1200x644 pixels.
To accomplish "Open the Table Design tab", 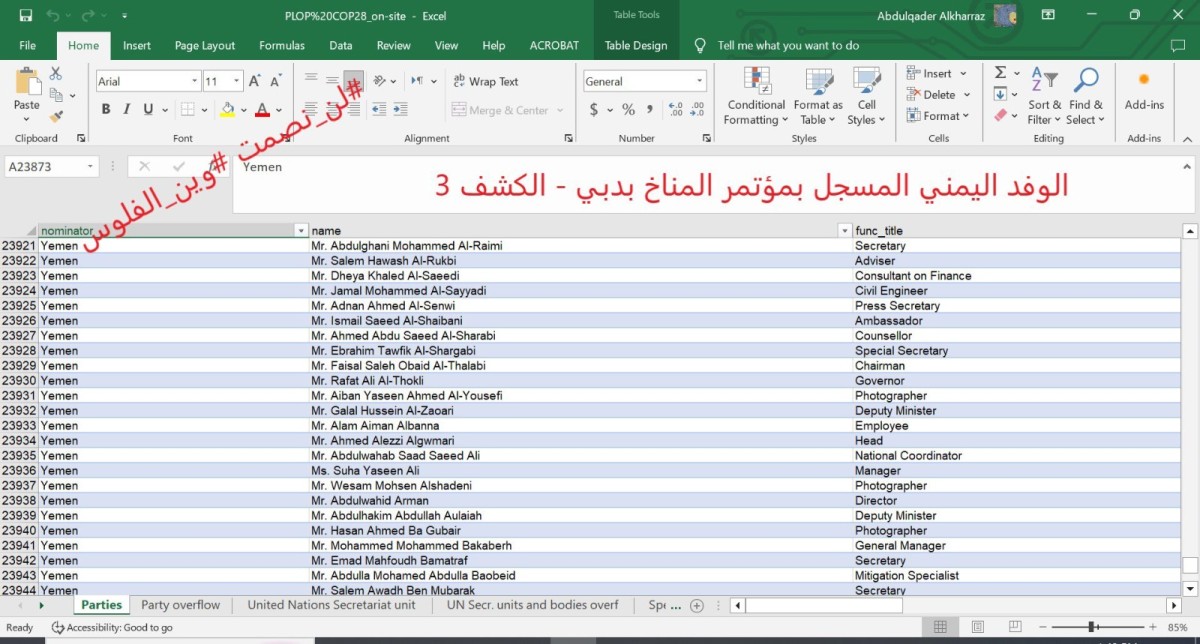I will (x=636, y=45).
